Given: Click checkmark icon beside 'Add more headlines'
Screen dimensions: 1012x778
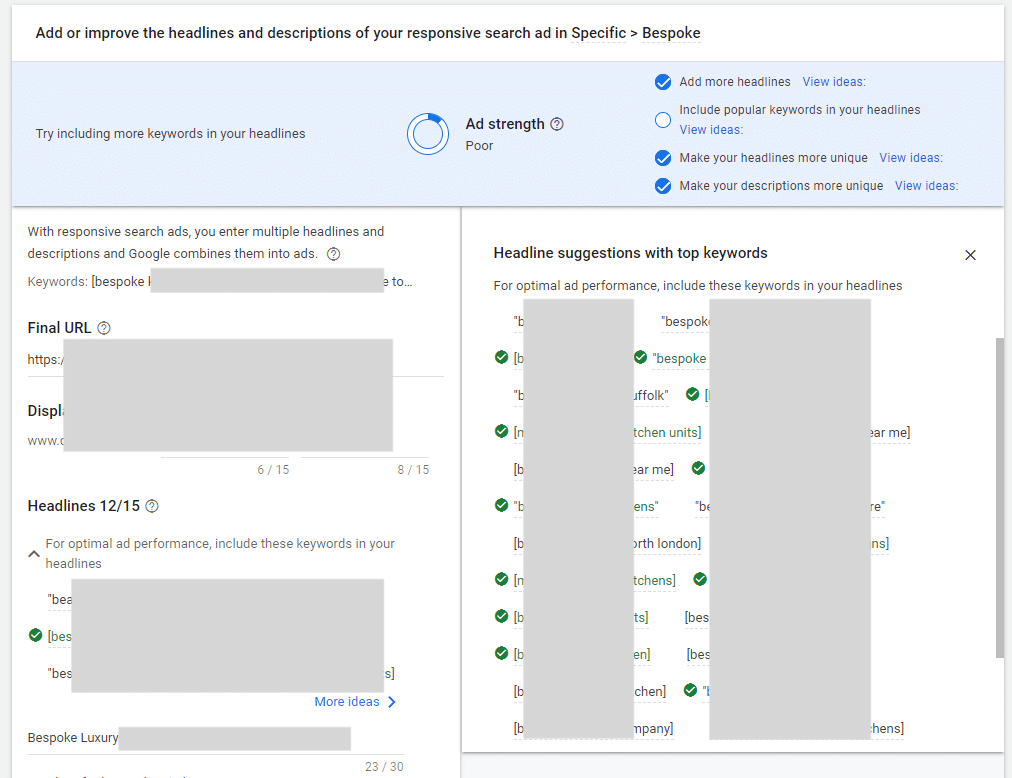Looking at the screenshot, I should click(x=662, y=82).
